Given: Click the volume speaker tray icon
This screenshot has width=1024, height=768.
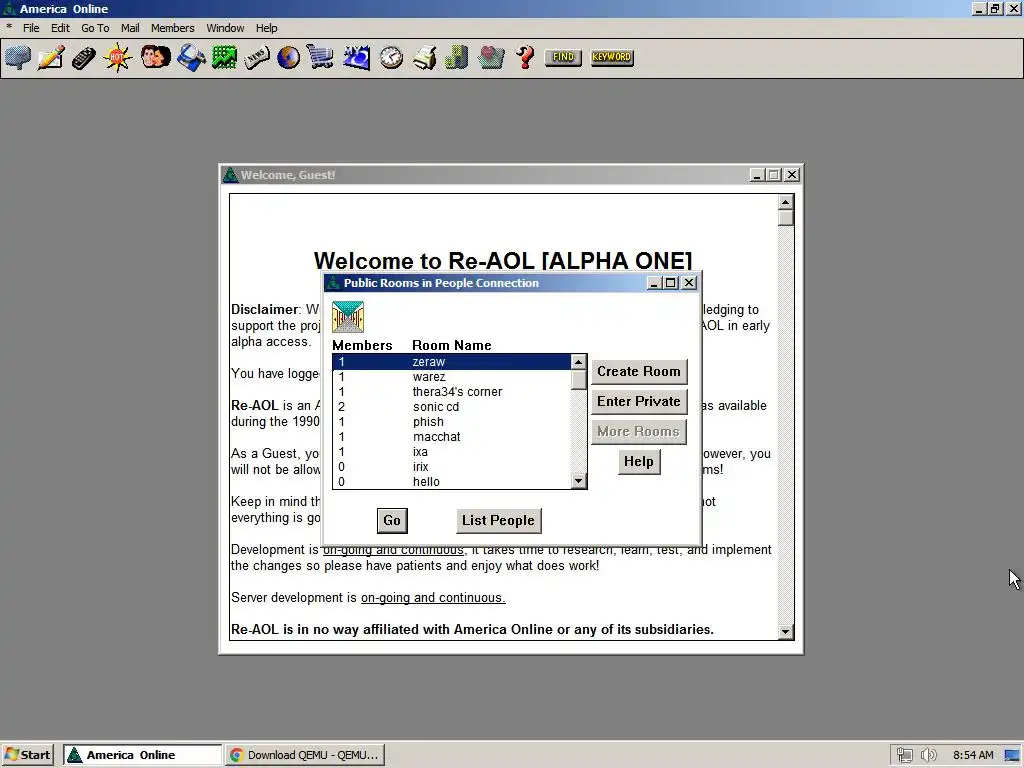Looking at the screenshot, I should coord(928,755).
